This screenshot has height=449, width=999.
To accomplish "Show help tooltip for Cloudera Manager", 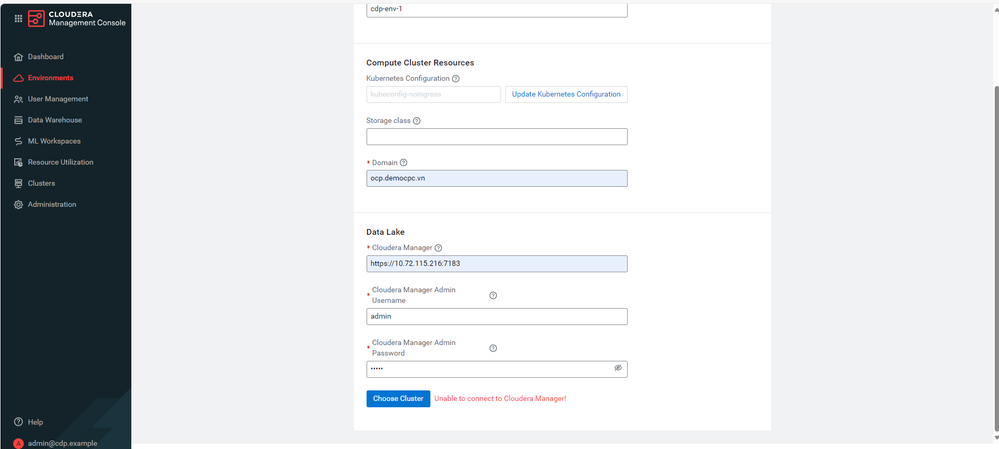I will pyautogui.click(x=438, y=248).
